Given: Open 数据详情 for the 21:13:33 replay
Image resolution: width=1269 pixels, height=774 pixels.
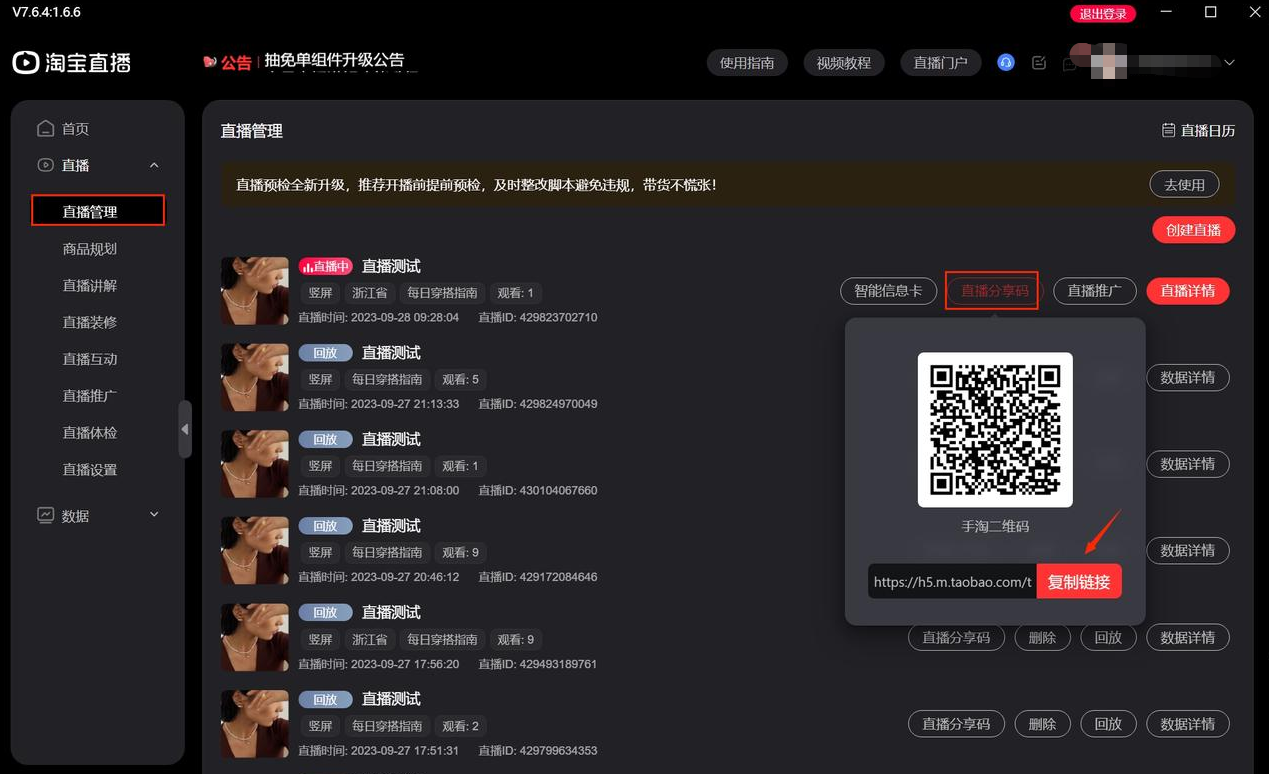Looking at the screenshot, I should pos(1188,377).
